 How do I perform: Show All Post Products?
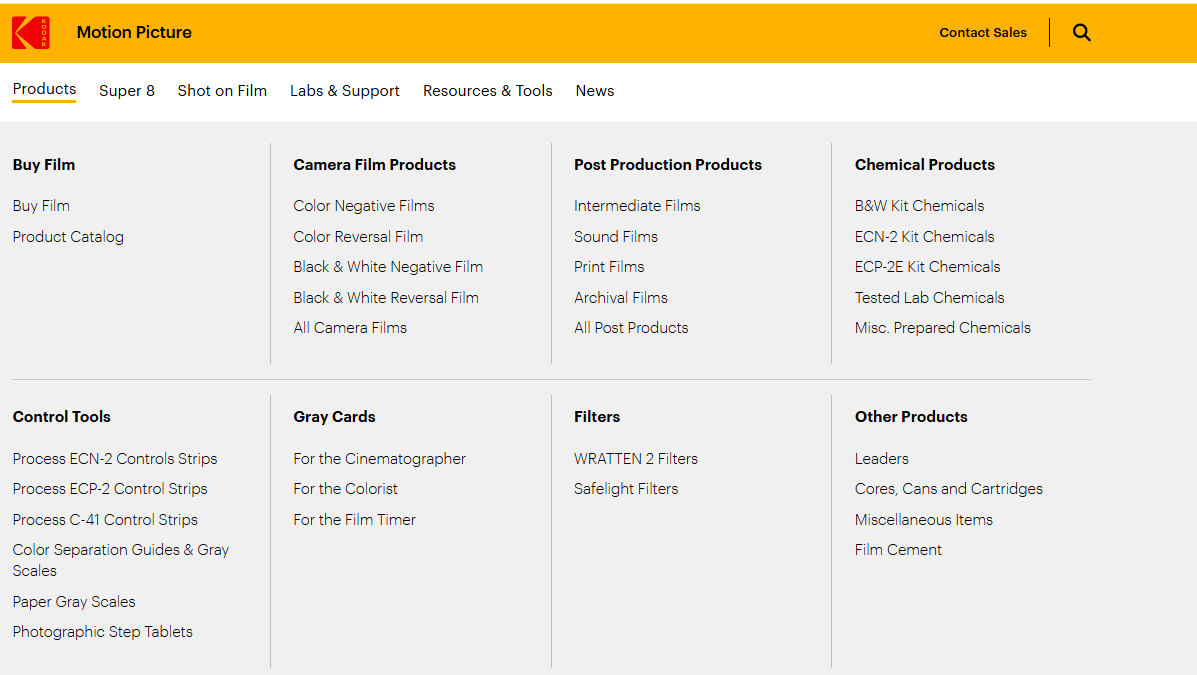coord(631,328)
